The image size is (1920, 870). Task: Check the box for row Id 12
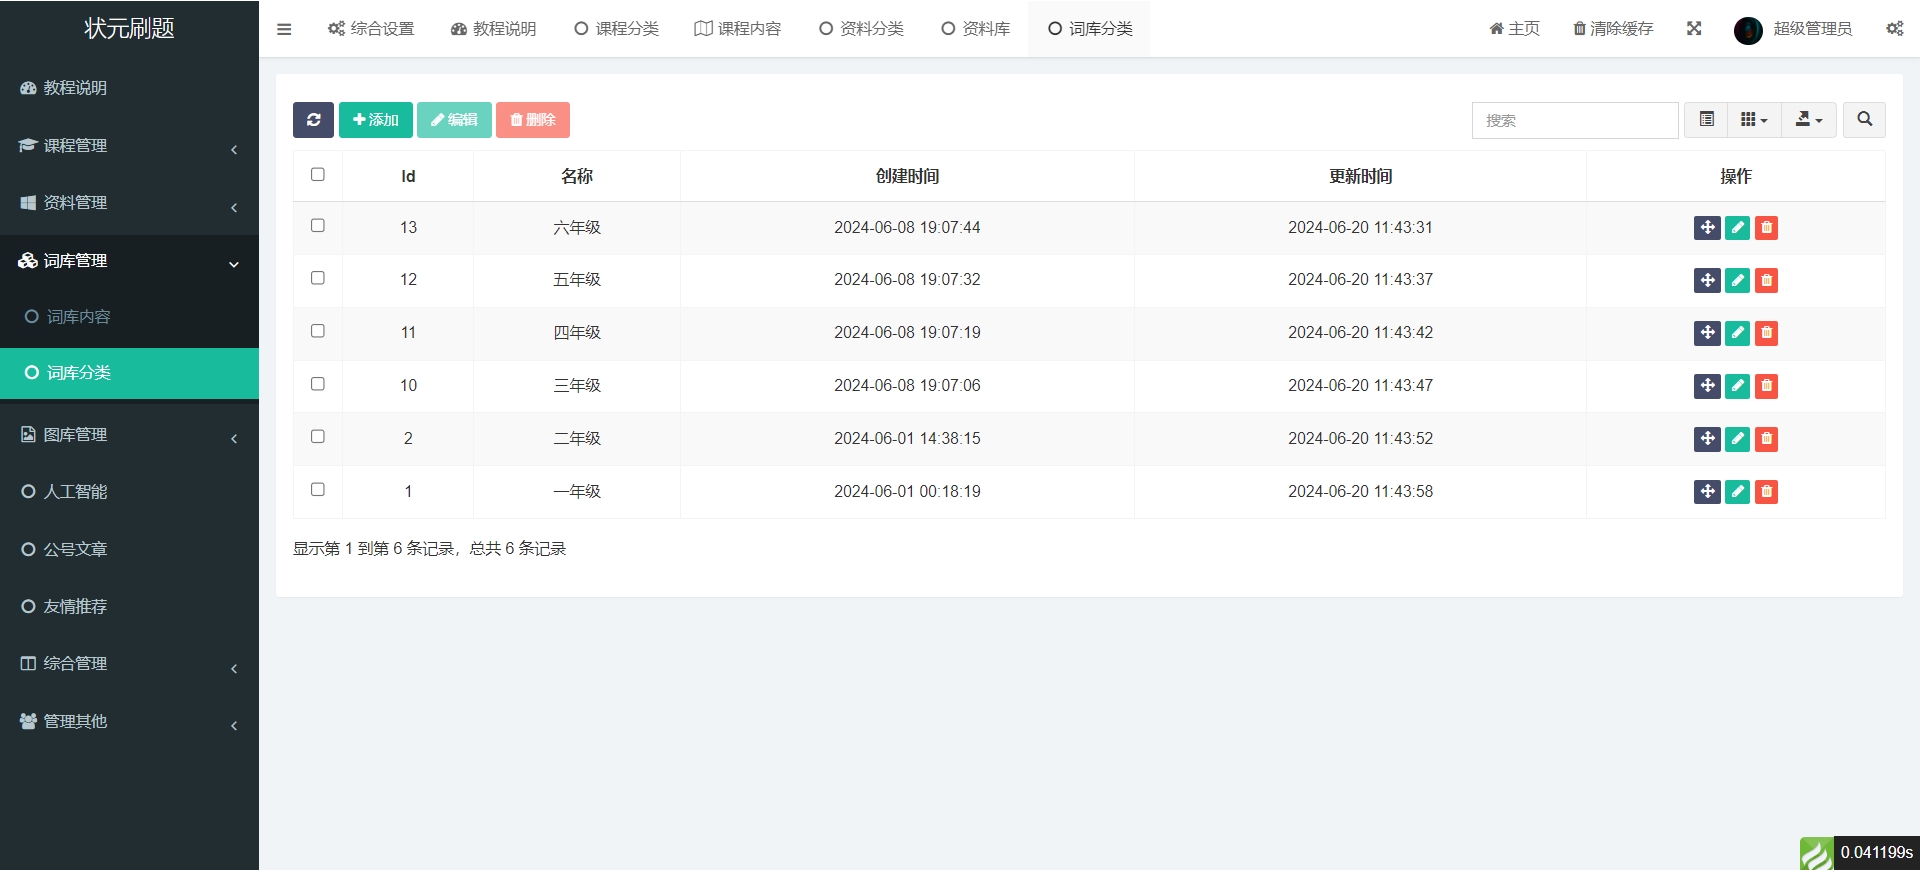pos(318,278)
